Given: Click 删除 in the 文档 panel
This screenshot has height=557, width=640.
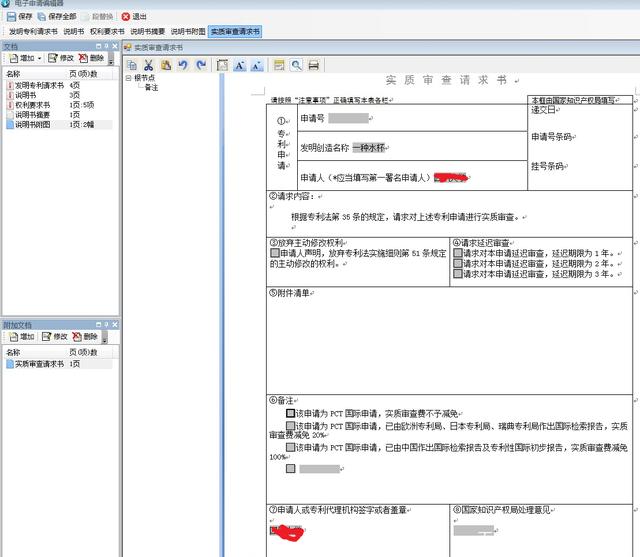Looking at the screenshot, I should pyautogui.click(x=91, y=58).
